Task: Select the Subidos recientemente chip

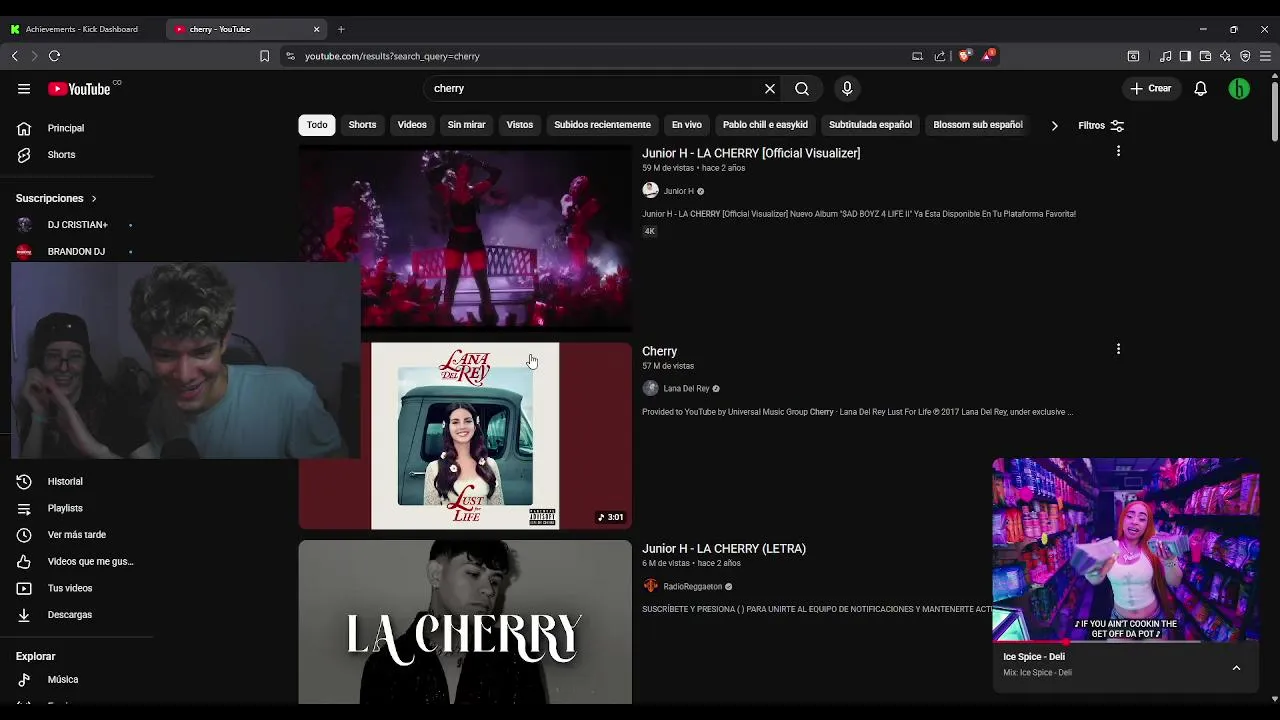Action: 602,125
